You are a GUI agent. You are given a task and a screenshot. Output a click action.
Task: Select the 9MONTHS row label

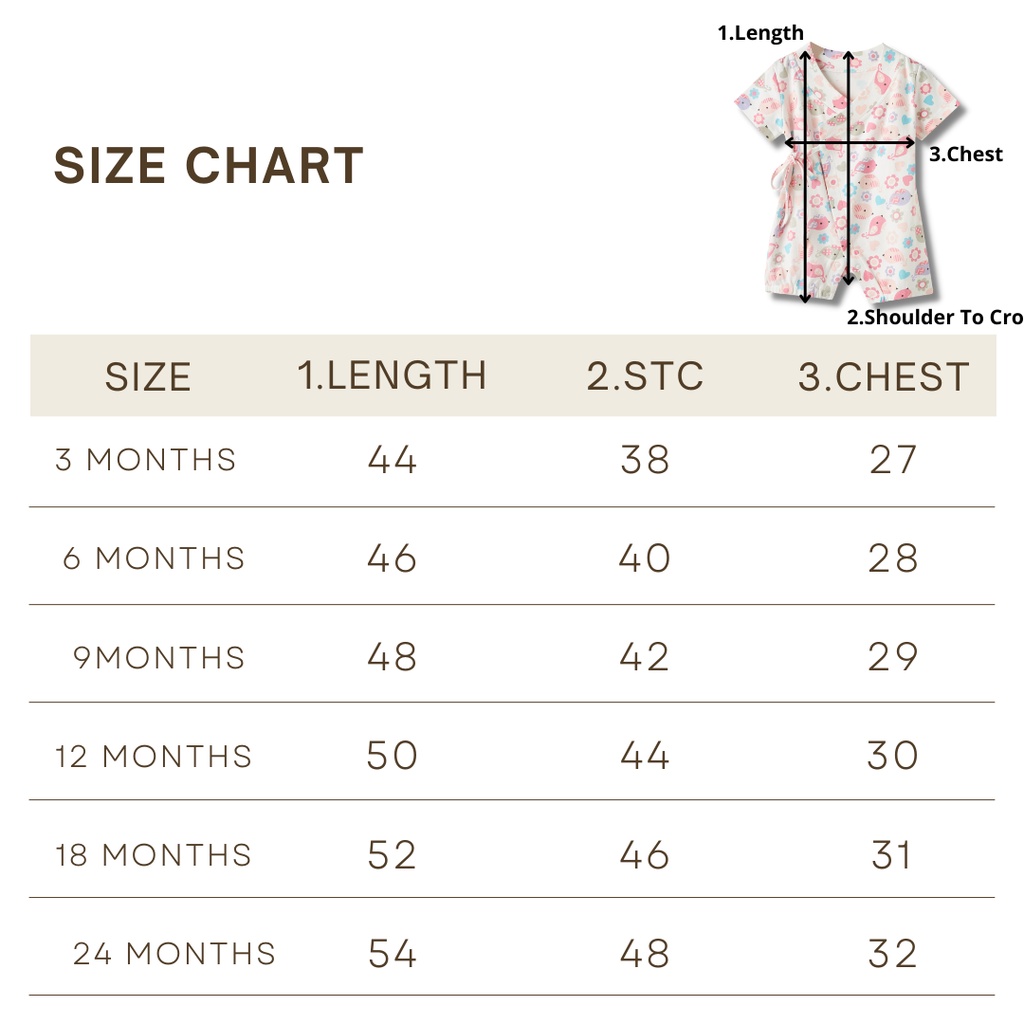pos(159,657)
